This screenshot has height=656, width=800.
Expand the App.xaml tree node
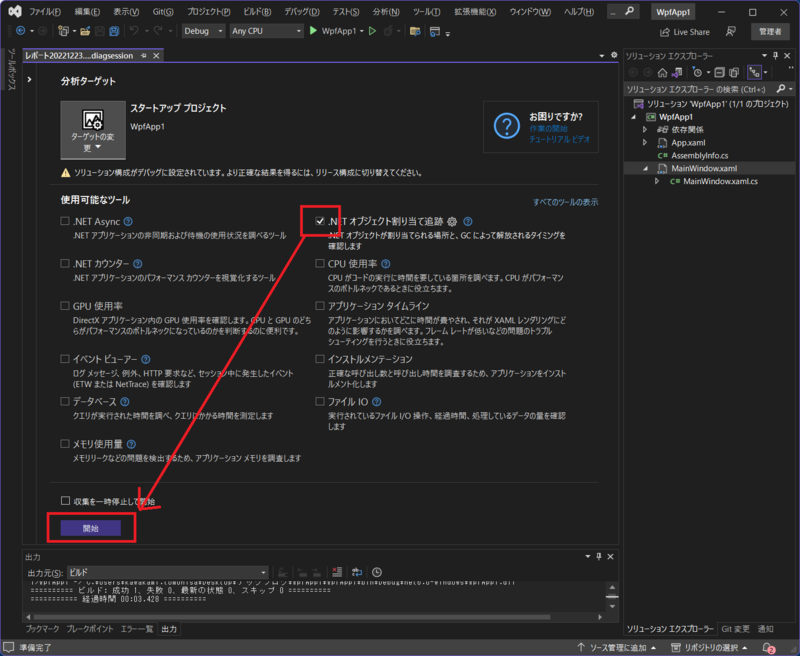[645, 142]
